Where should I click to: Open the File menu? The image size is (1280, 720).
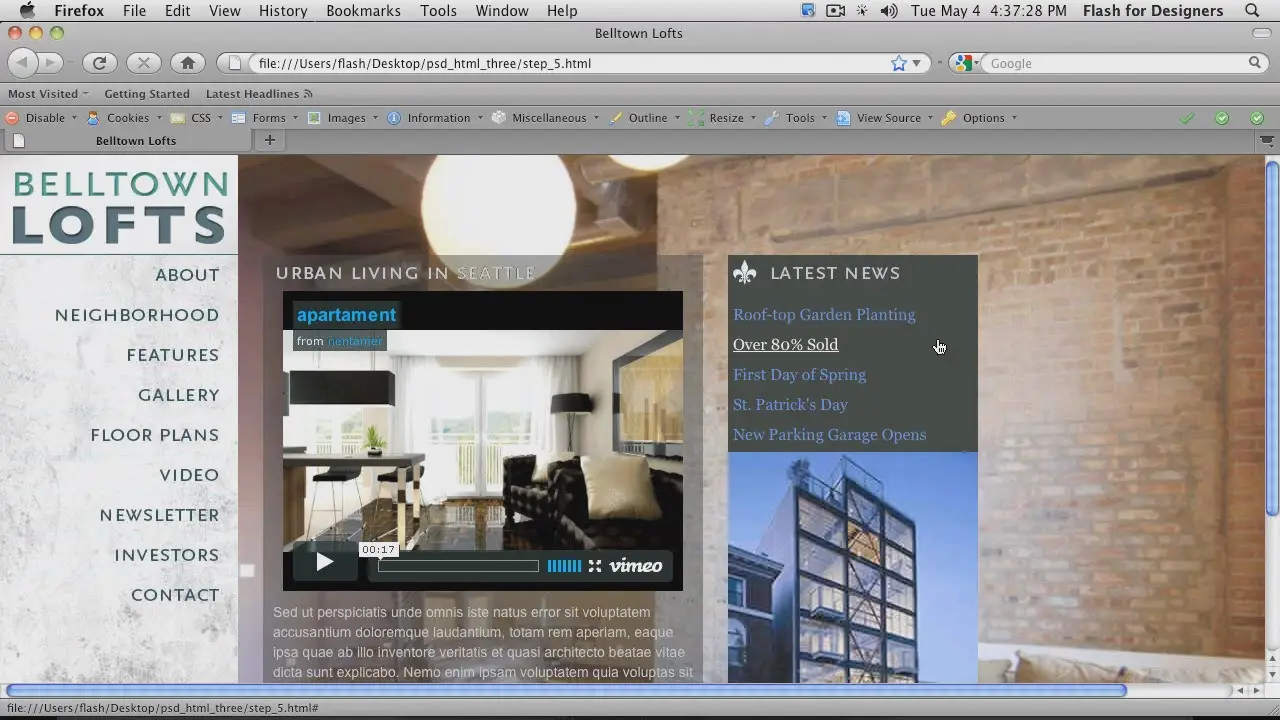coord(134,11)
